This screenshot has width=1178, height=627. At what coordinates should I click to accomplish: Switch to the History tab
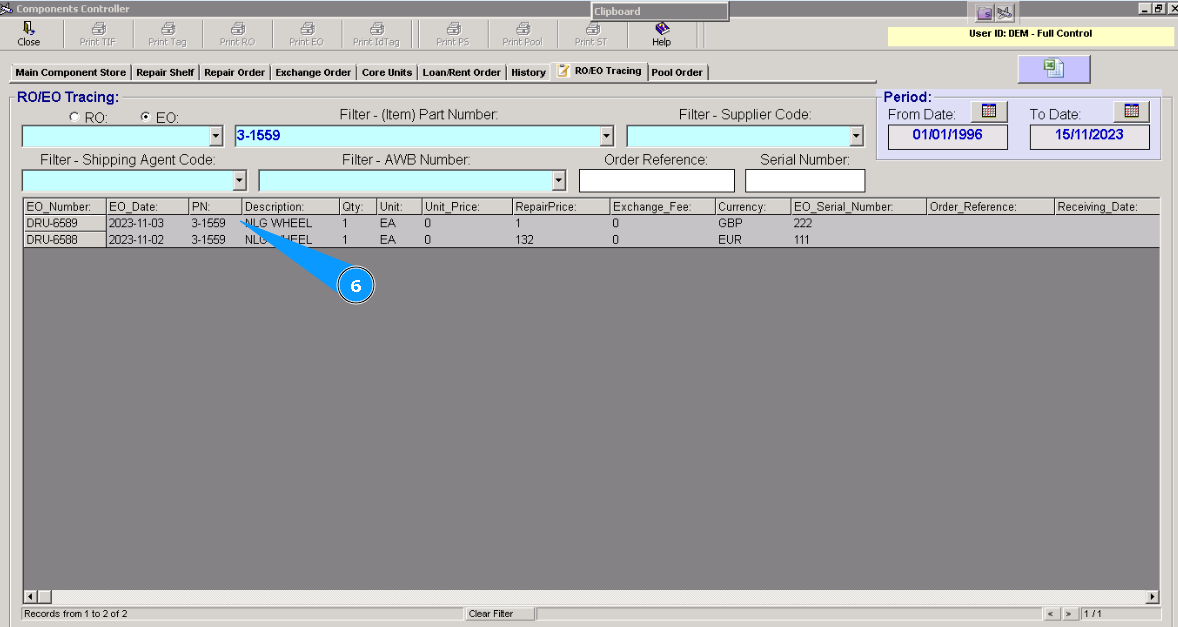528,73
